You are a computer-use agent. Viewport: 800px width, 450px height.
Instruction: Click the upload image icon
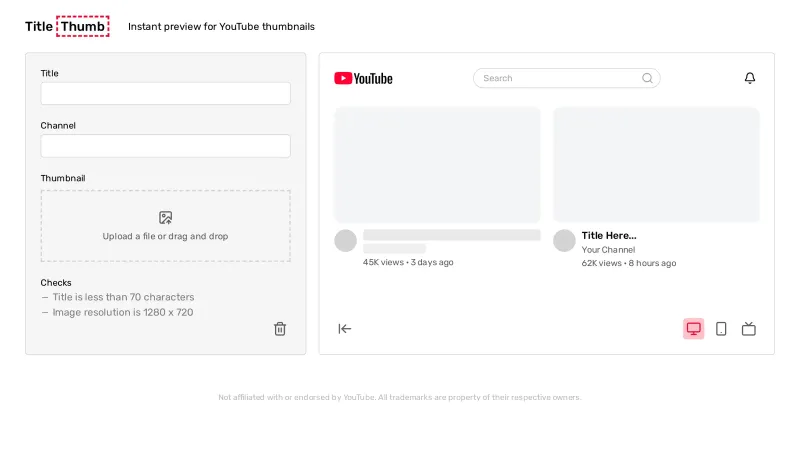[166, 217]
